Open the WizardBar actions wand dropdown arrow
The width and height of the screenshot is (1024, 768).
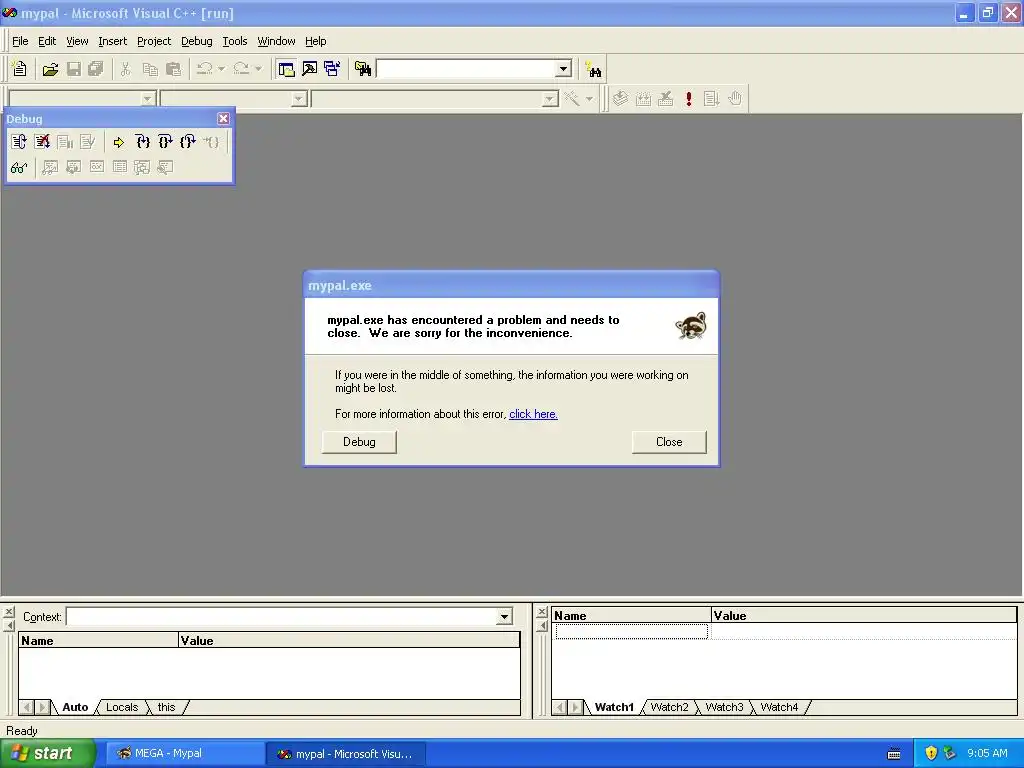[589, 99]
